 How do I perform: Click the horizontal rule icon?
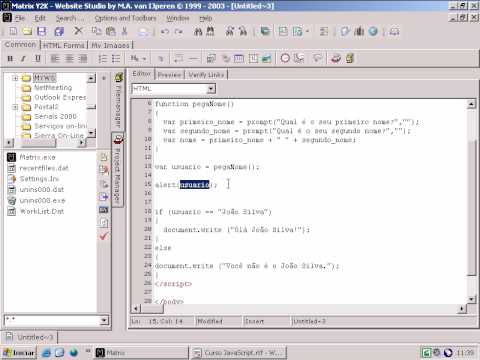click(x=193, y=59)
